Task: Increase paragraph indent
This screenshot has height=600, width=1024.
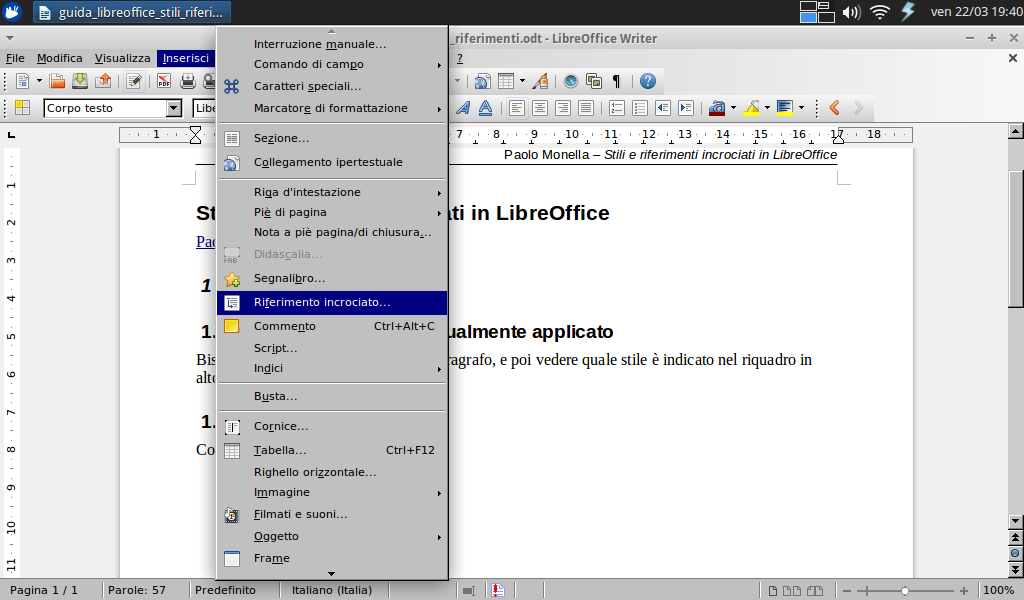Action: (x=686, y=108)
